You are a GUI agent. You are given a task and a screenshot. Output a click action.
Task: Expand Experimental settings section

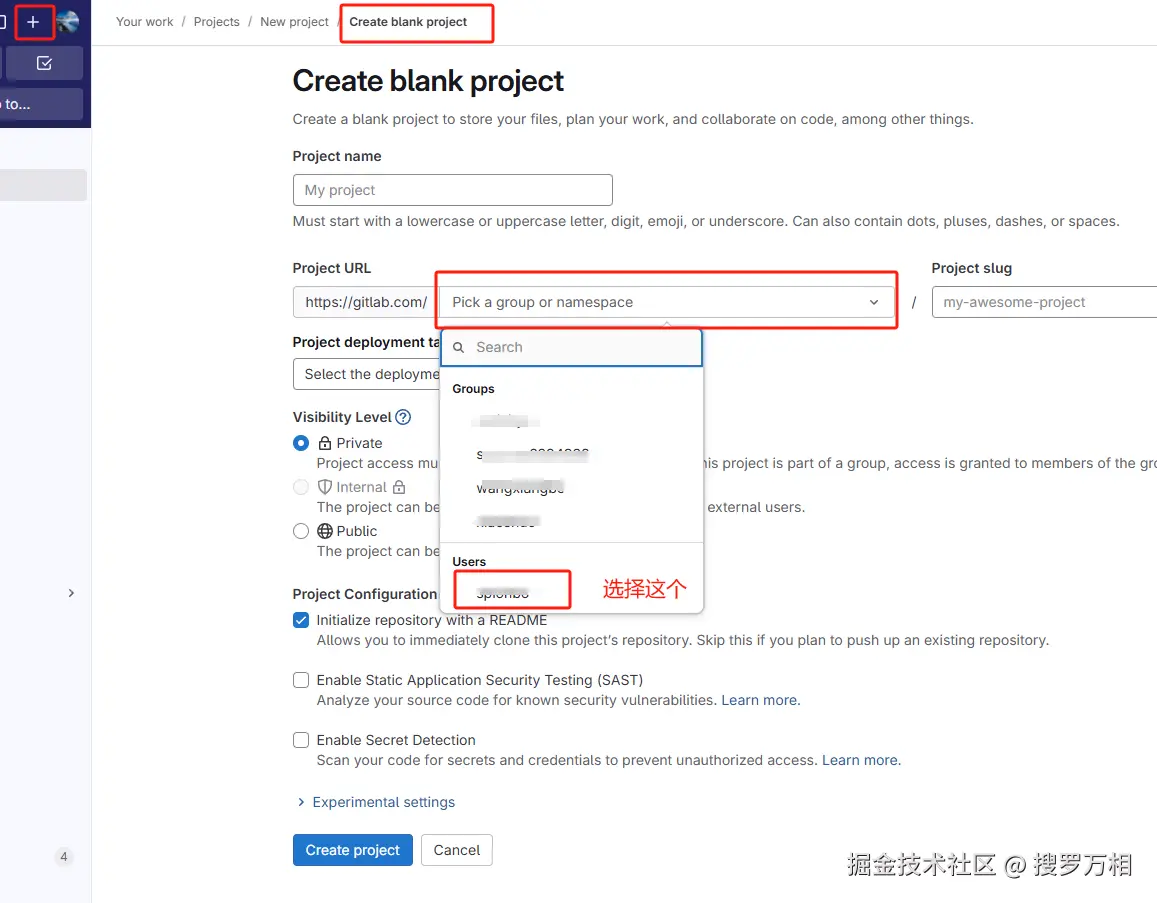[376, 802]
